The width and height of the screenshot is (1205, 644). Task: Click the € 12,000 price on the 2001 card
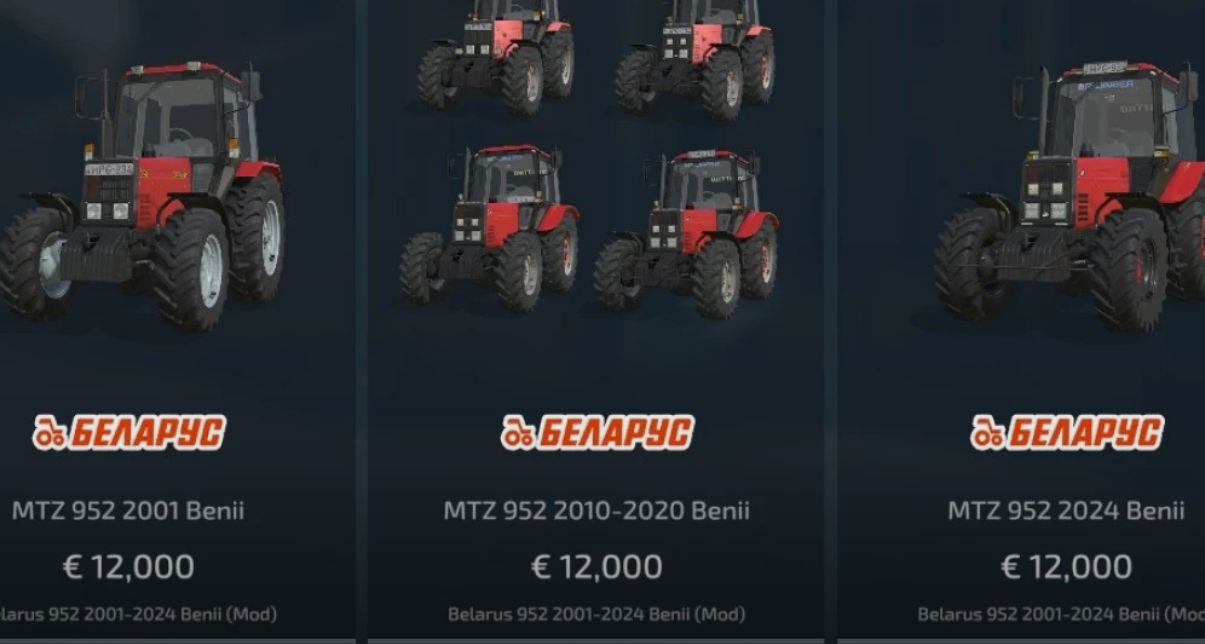pyautogui.click(x=129, y=567)
